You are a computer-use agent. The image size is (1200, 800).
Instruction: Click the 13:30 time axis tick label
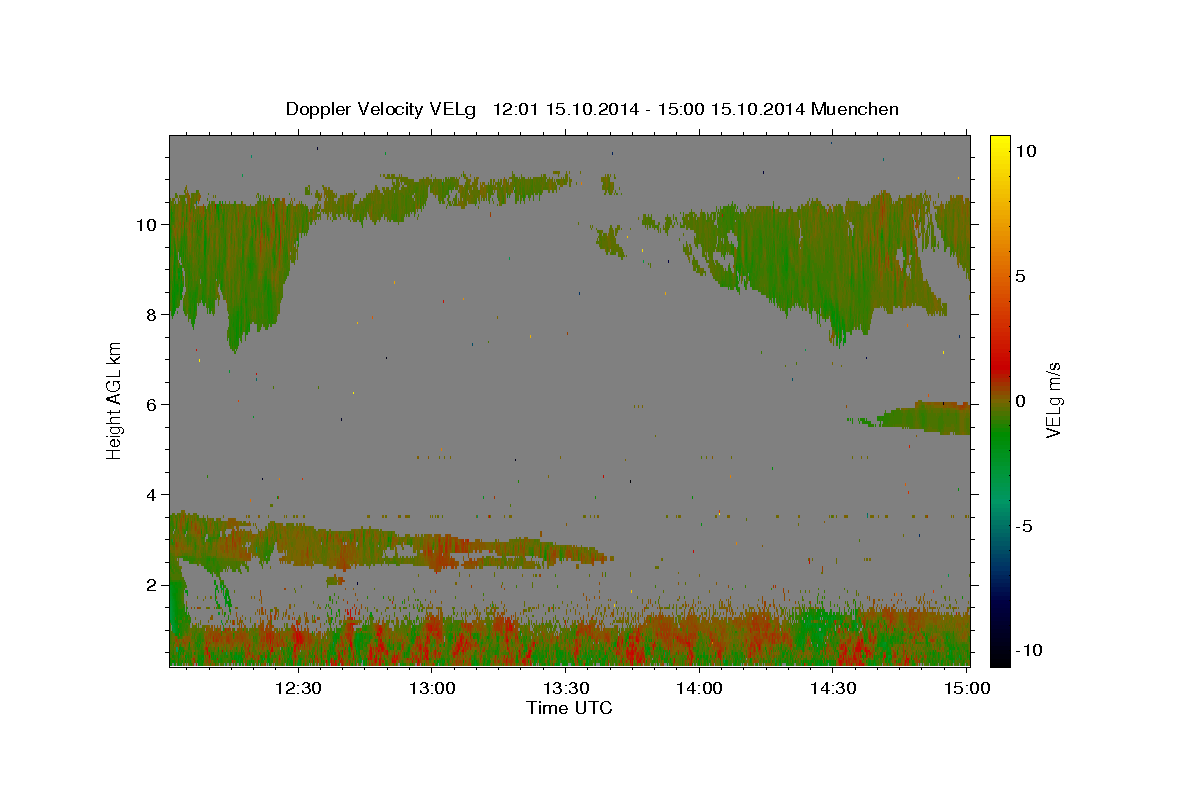pos(565,688)
